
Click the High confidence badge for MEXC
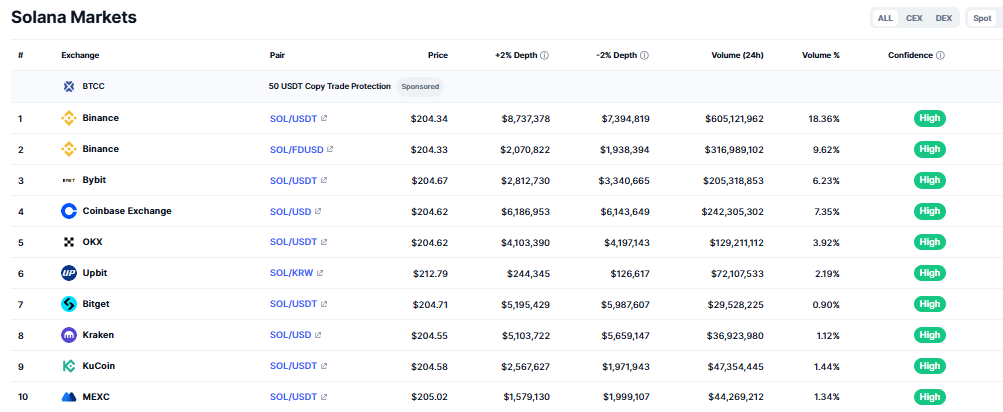click(929, 397)
